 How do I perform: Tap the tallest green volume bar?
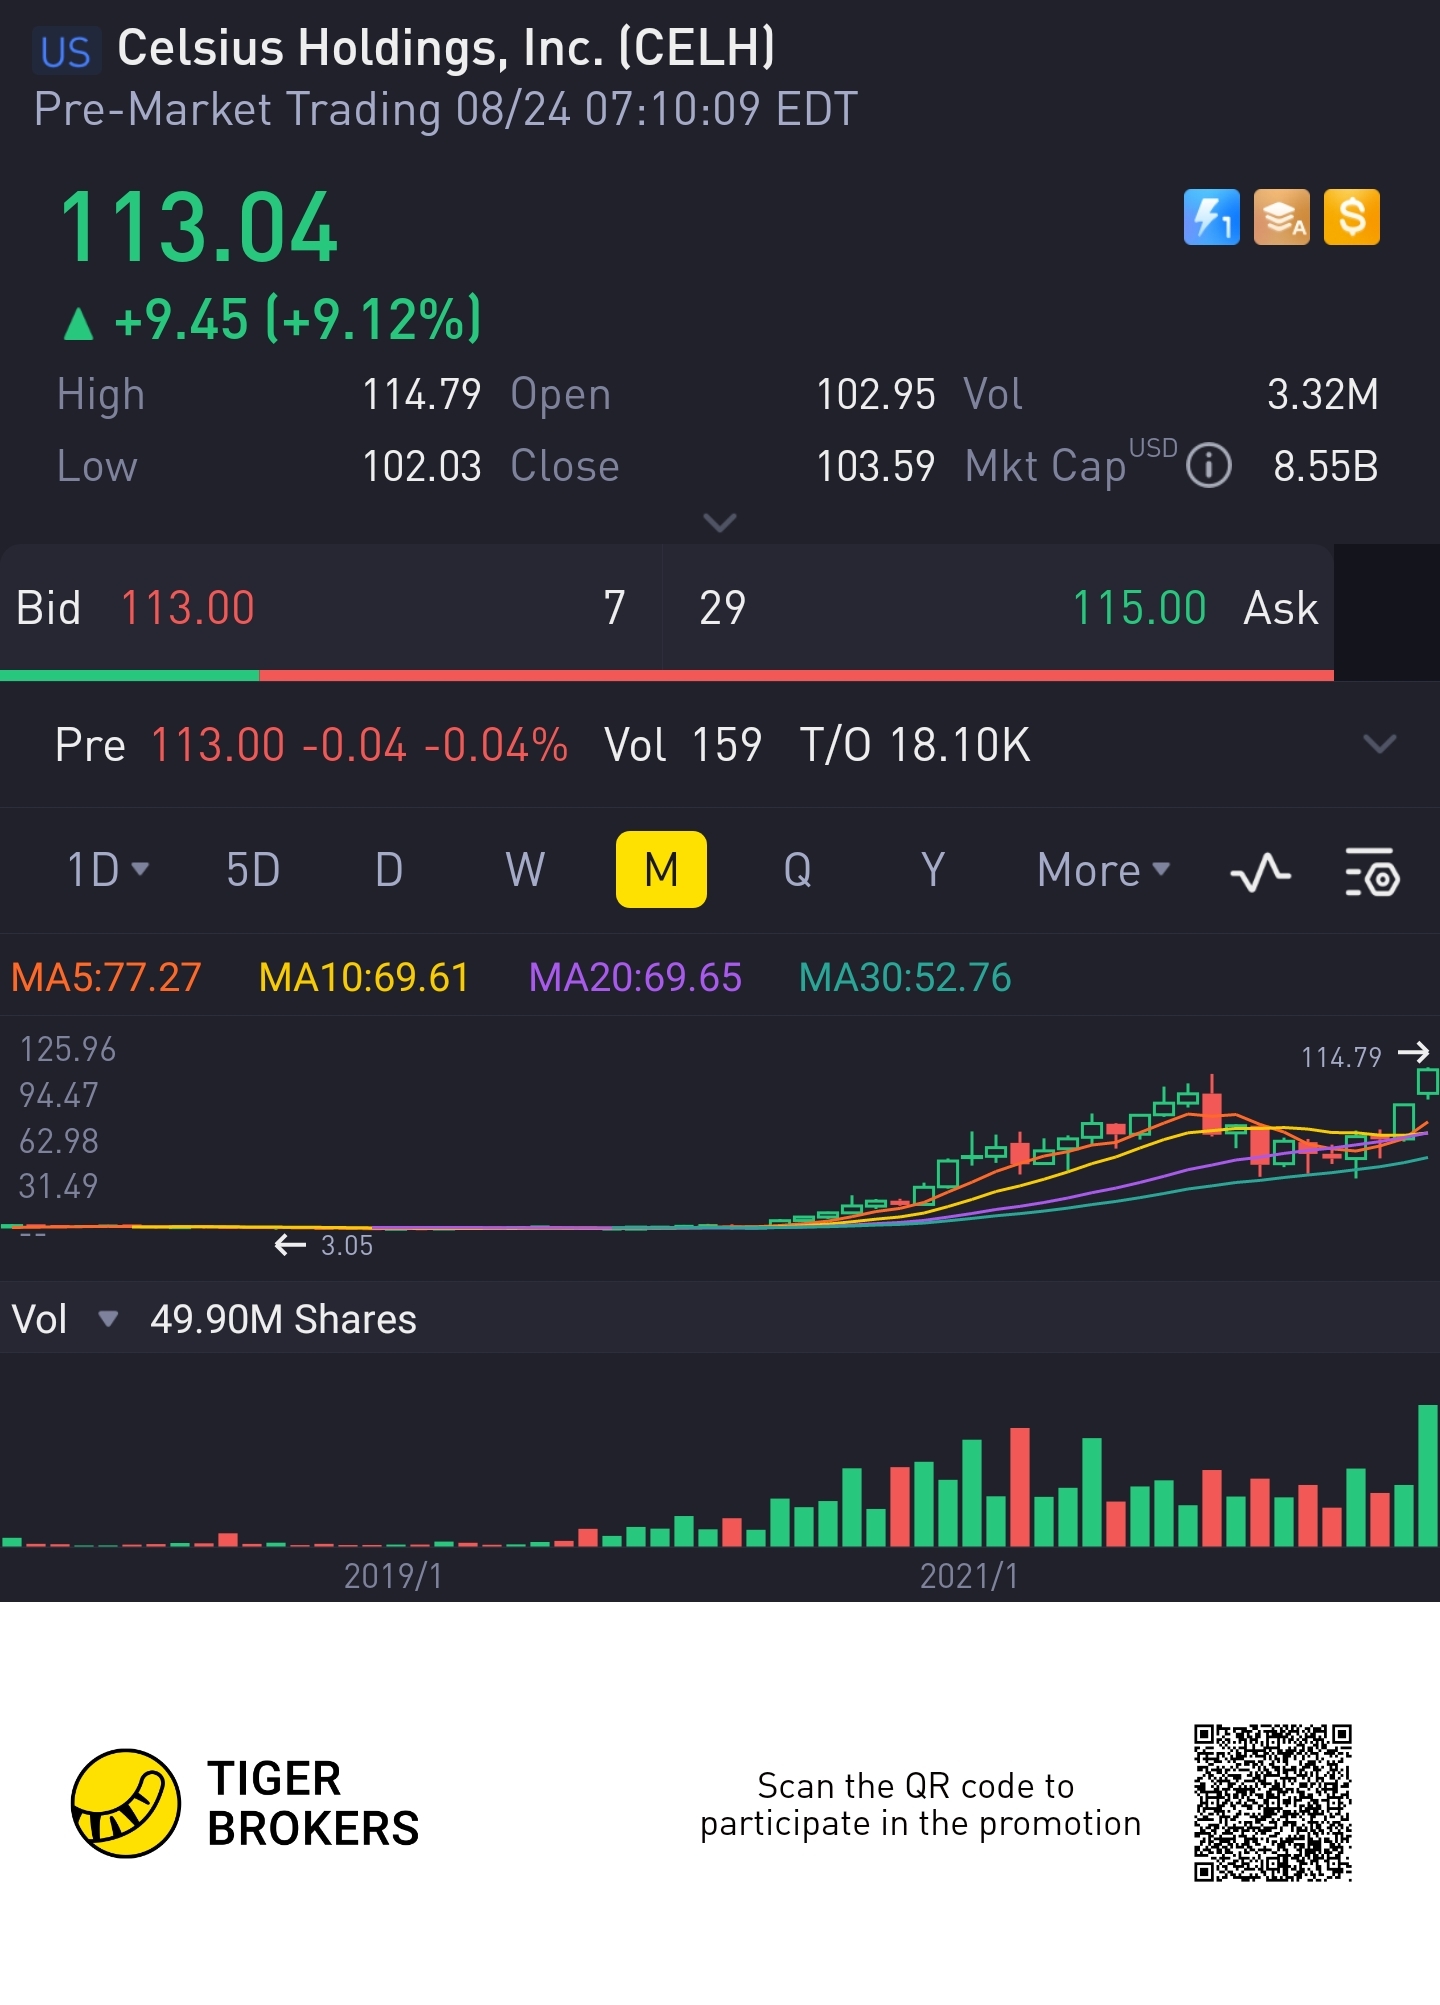pyautogui.click(x=1428, y=1475)
